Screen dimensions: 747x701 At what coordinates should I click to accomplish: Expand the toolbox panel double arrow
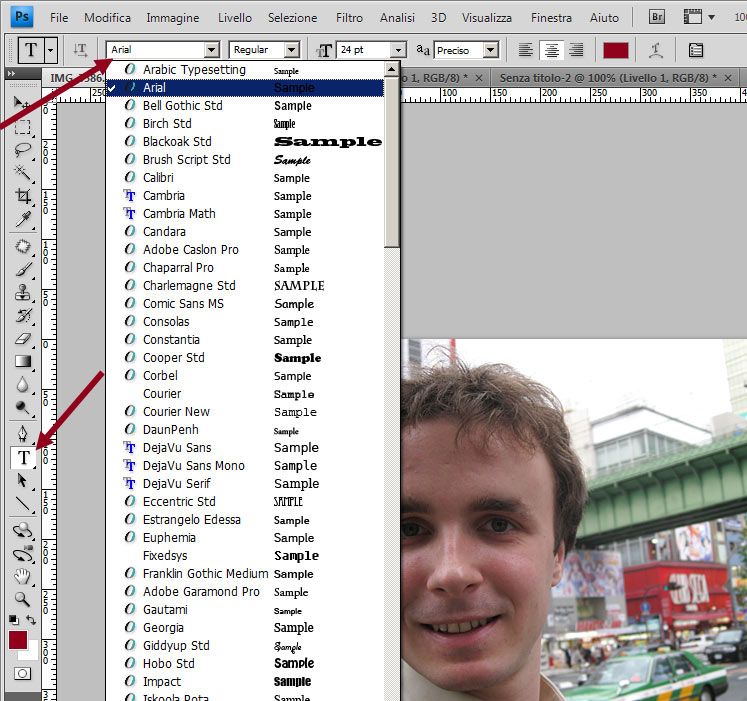point(11,73)
